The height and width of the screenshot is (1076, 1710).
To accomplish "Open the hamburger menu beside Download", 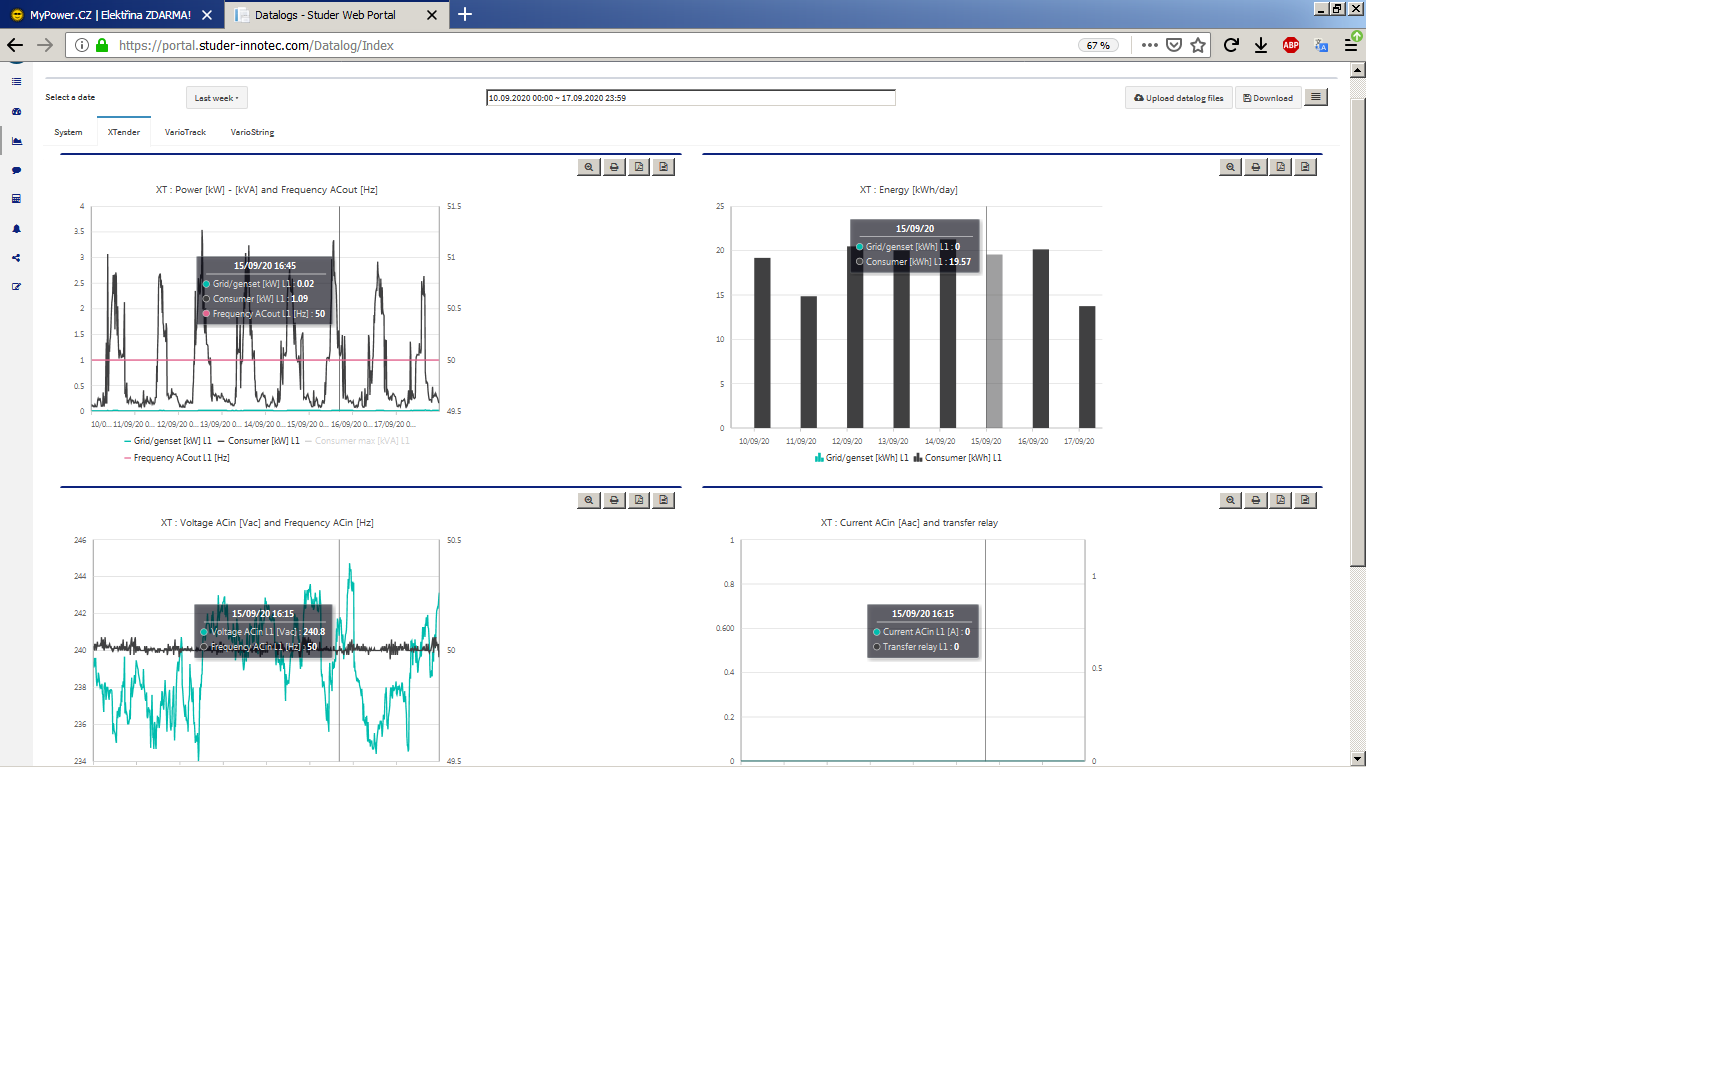I will [1316, 97].
